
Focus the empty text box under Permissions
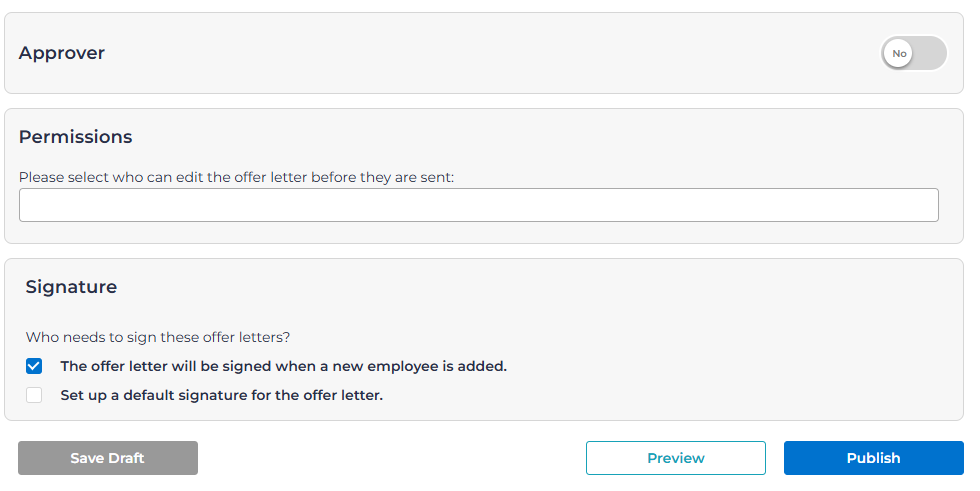coord(478,205)
